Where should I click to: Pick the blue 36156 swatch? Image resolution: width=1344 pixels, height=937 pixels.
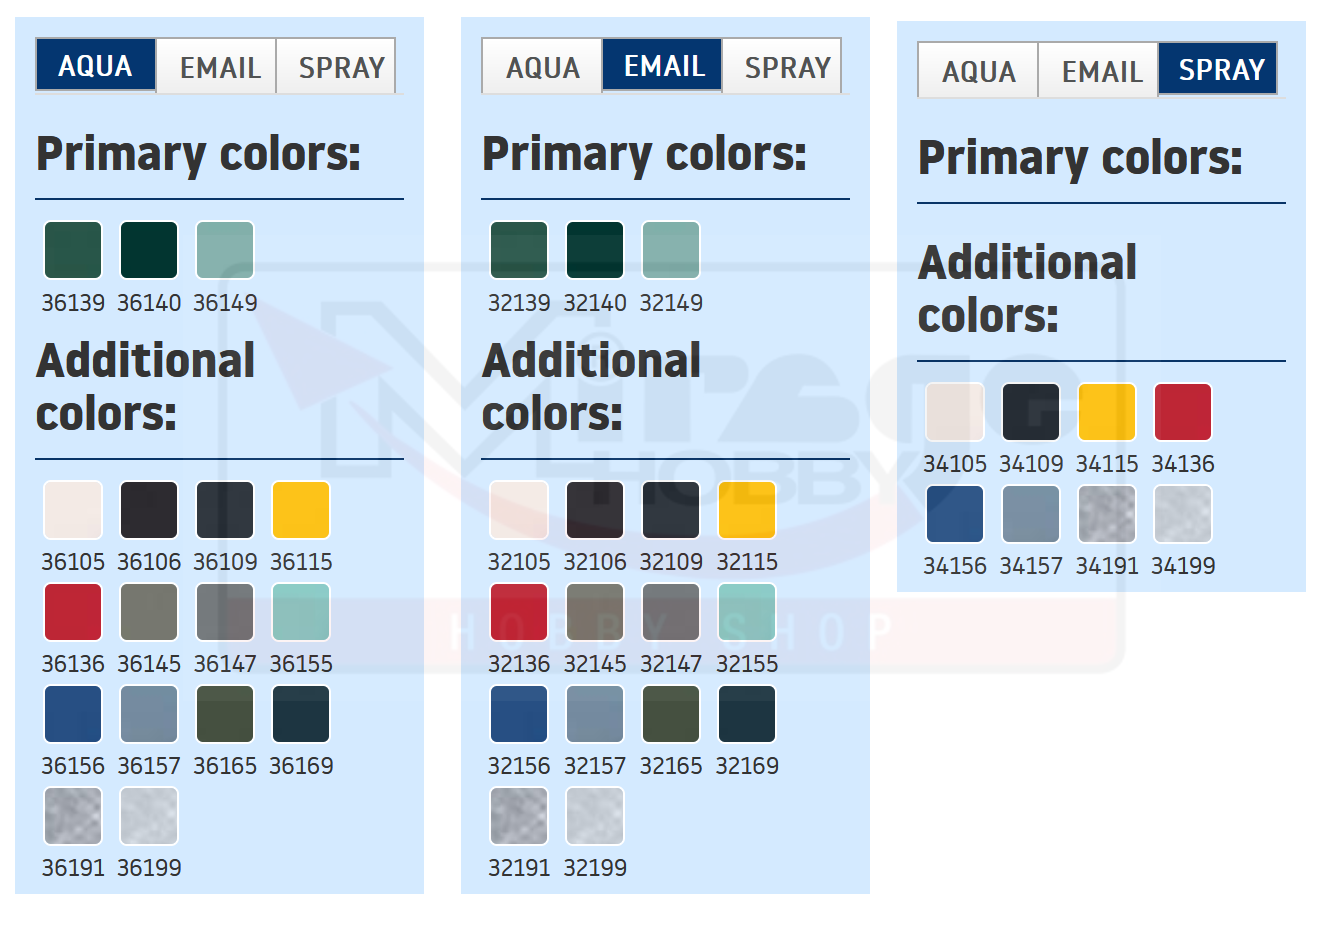point(73,714)
